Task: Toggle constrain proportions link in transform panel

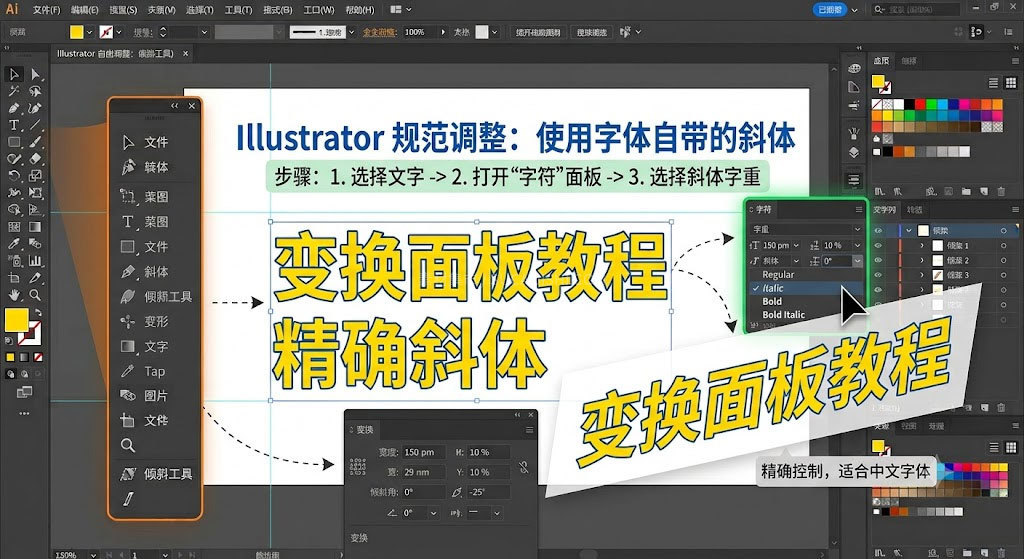Action: click(x=524, y=467)
